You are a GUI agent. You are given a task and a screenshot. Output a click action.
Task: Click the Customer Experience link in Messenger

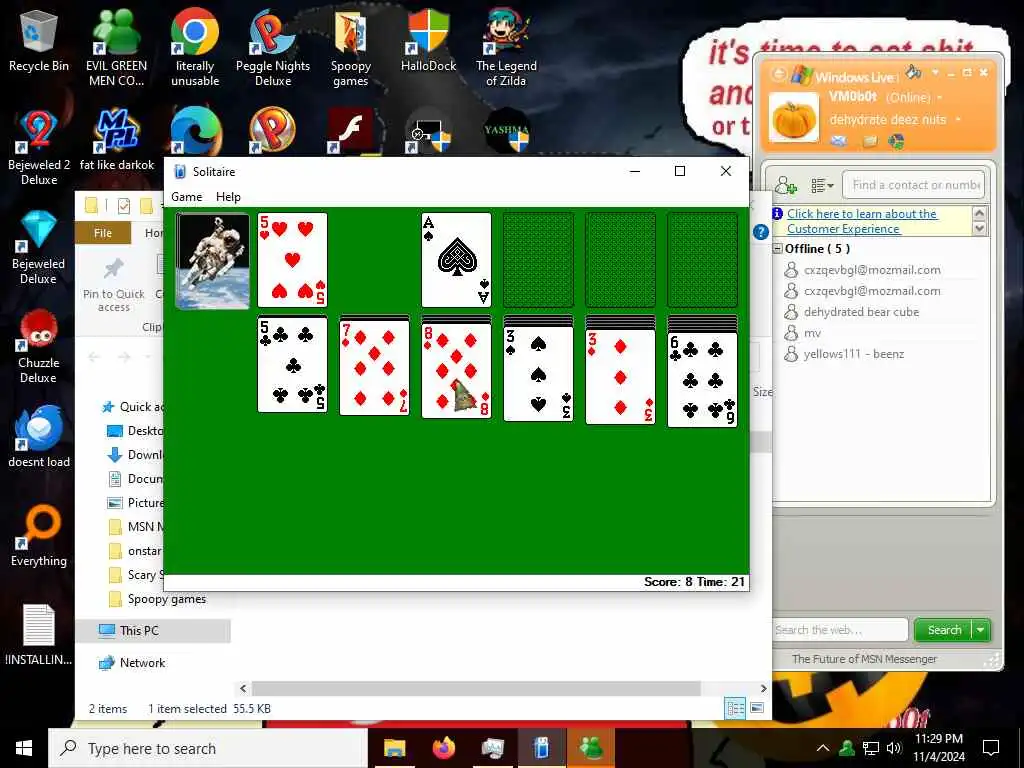coord(862,221)
